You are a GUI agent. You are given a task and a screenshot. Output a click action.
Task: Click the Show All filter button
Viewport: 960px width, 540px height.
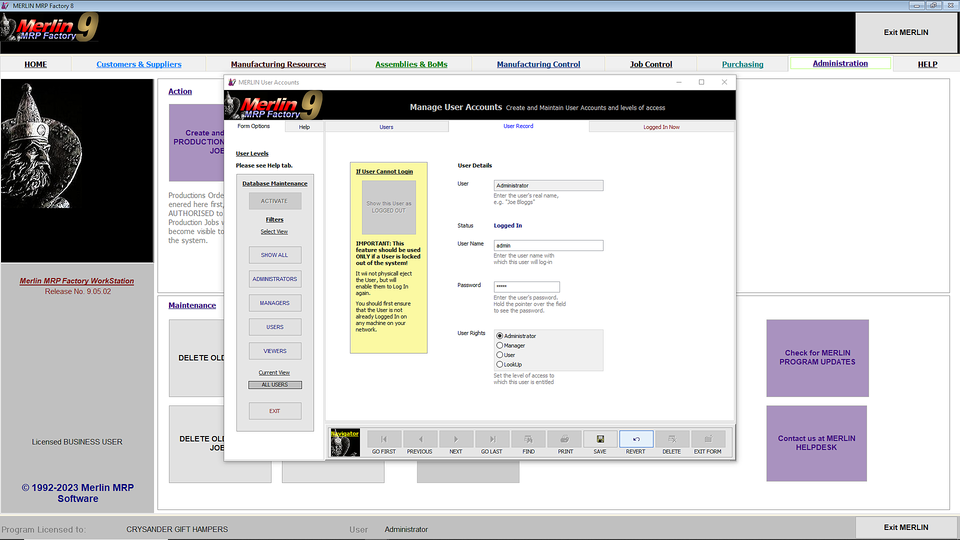point(274,255)
